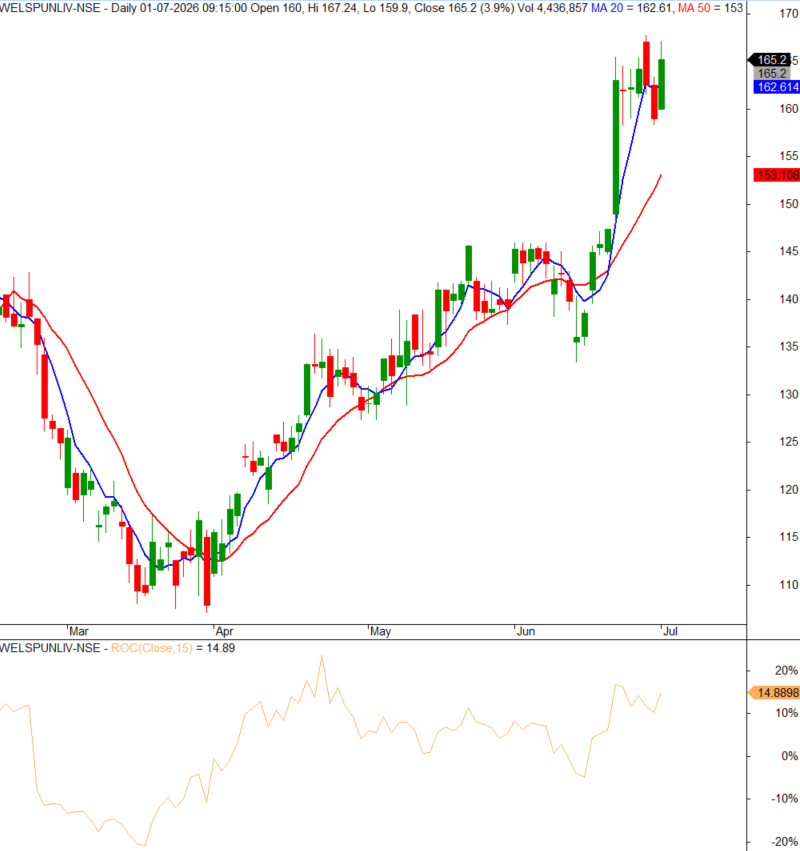Click the 170 level on price axis

789,14
